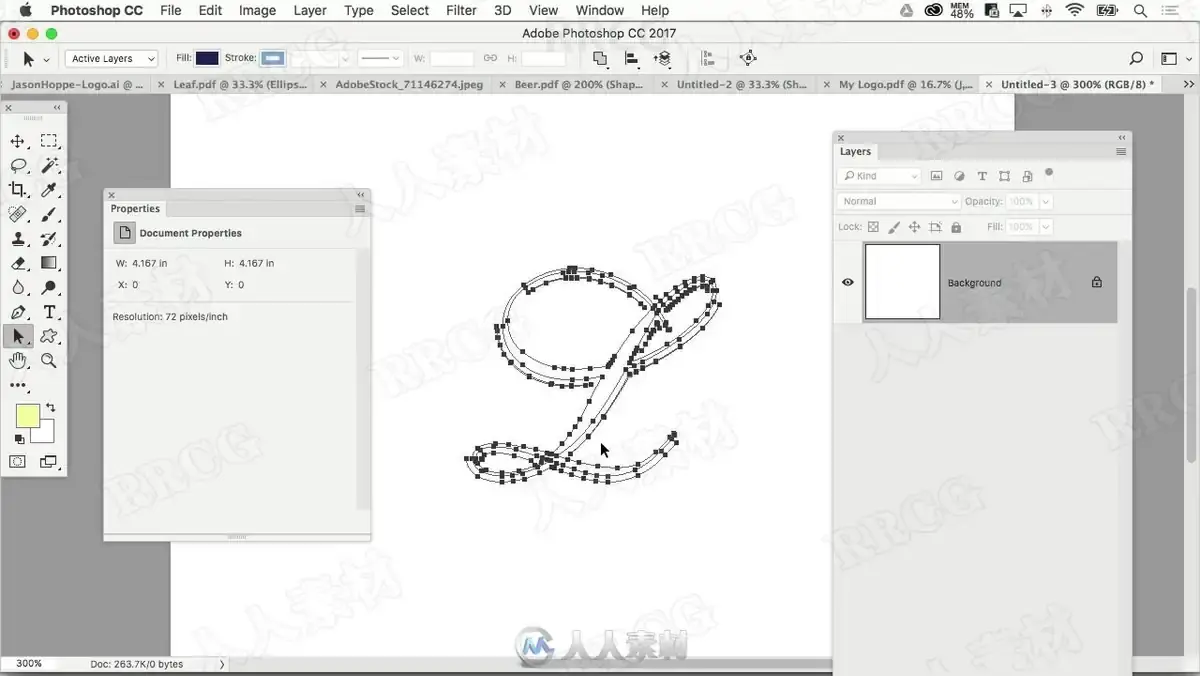Click the Fill color swatch in options bar
1200x676 pixels.
tap(207, 59)
